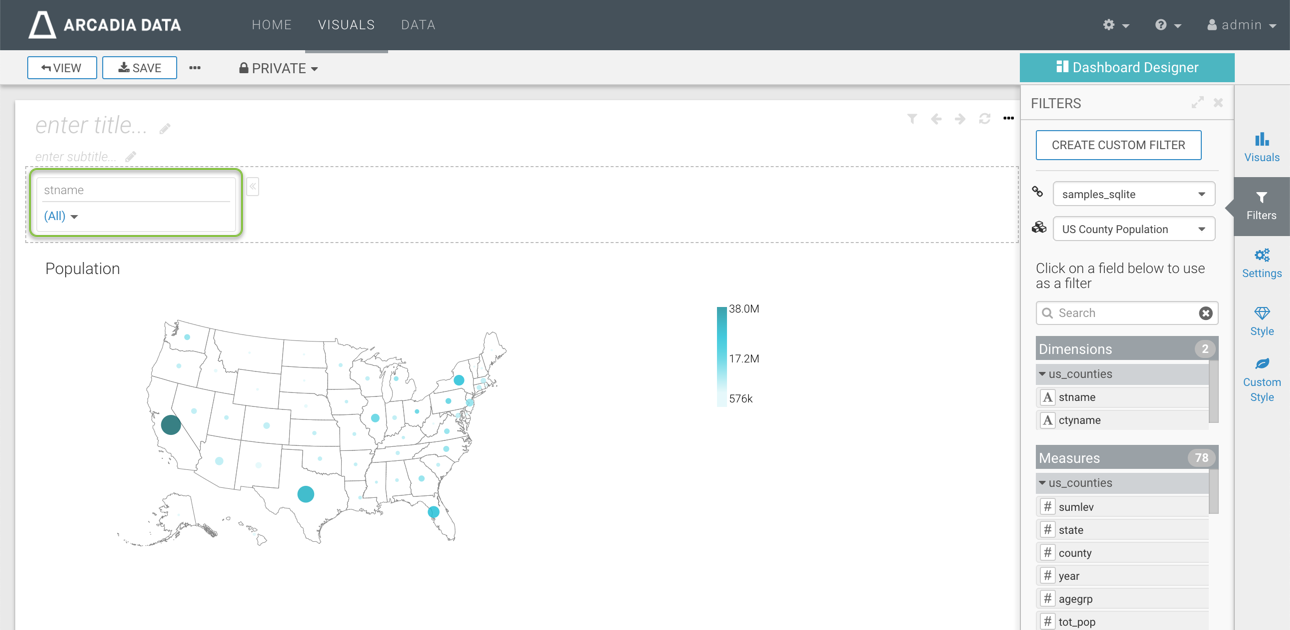Open the Custom Style panel

1261,379
